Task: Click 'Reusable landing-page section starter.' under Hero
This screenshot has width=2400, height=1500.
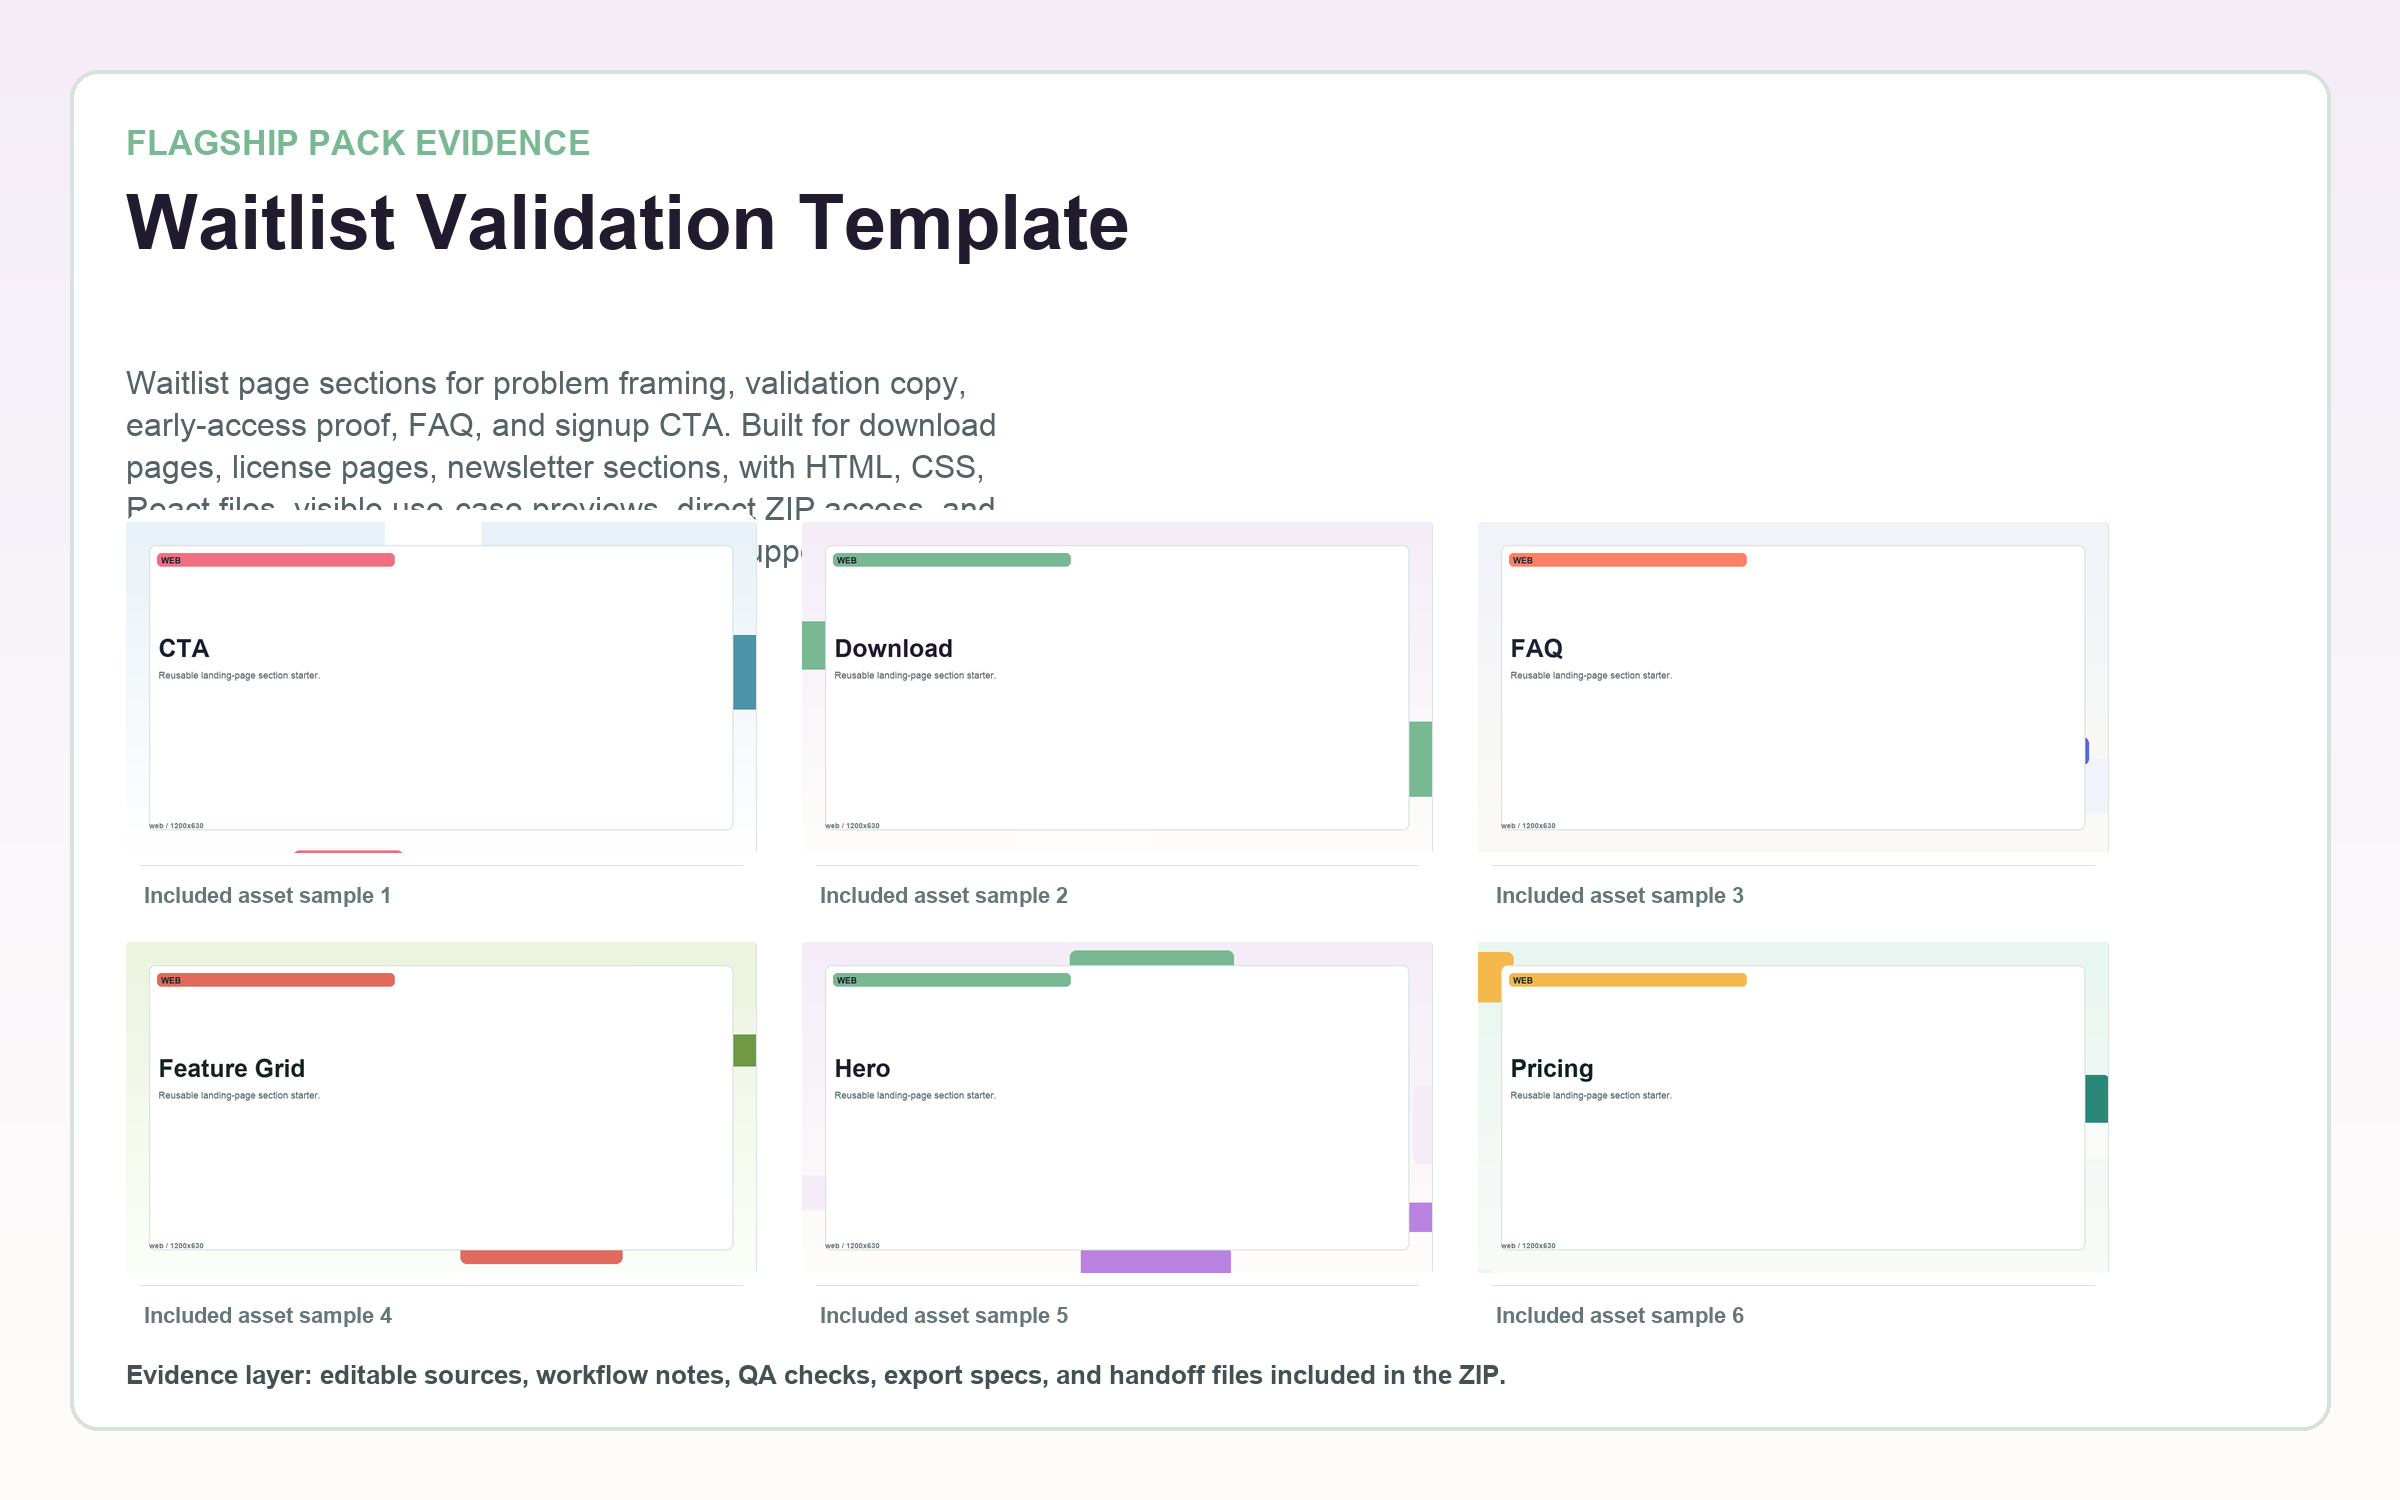Action: pos(915,1096)
